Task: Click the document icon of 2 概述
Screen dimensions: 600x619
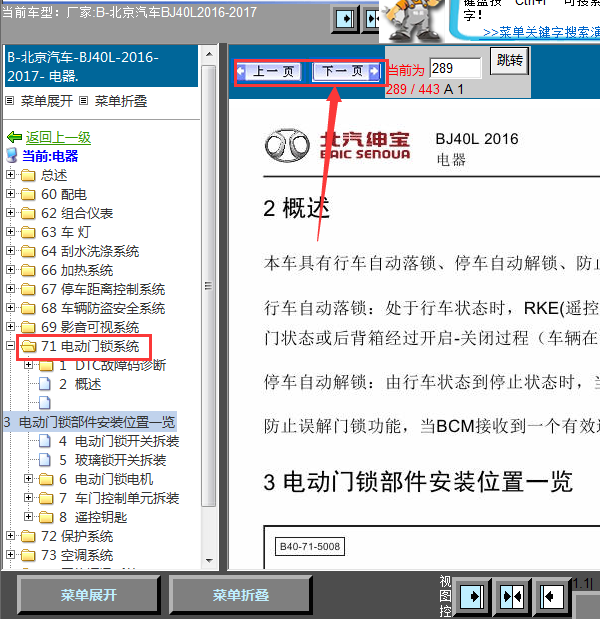Action: (x=45, y=384)
